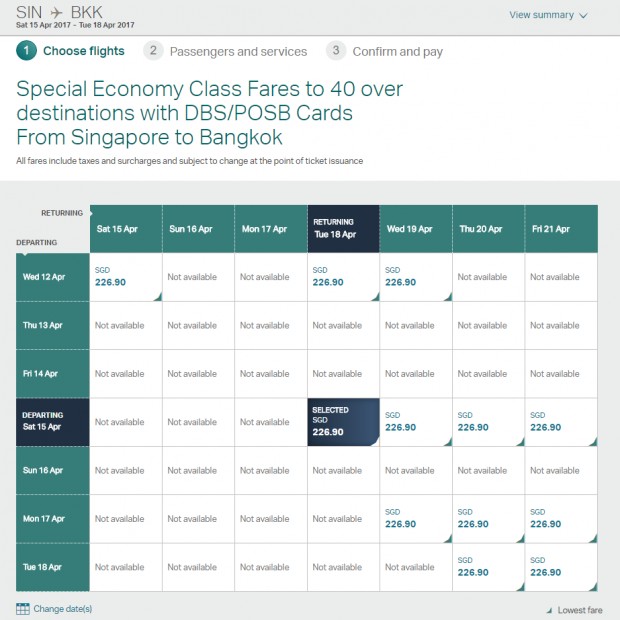Pick Mon 17 Apr departing, Thu 20 Apr returning fare
The height and width of the screenshot is (620, 620).
pos(489,519)
